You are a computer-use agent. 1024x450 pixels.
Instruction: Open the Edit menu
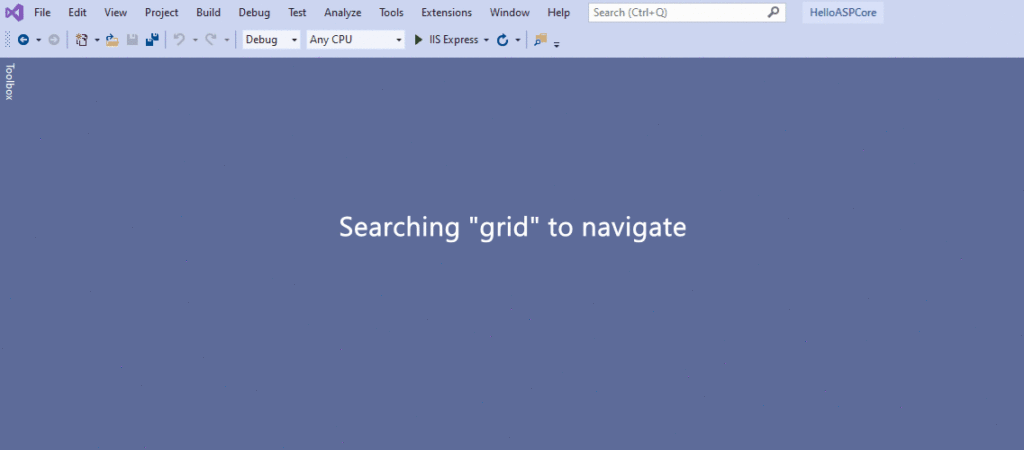[77, 12]
